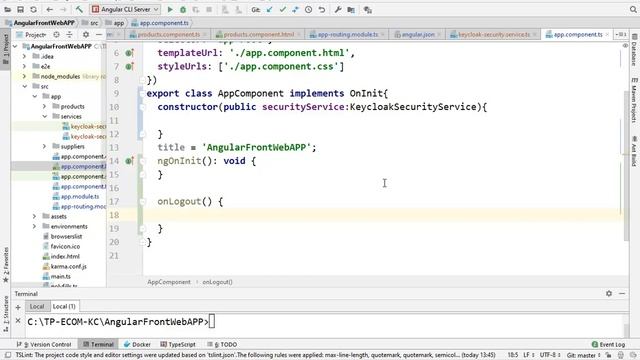The width and height of the screenshot is (640, 360).
Task: Open the TODO tool window
Action: pyautogui.click(x=222, y=344)
